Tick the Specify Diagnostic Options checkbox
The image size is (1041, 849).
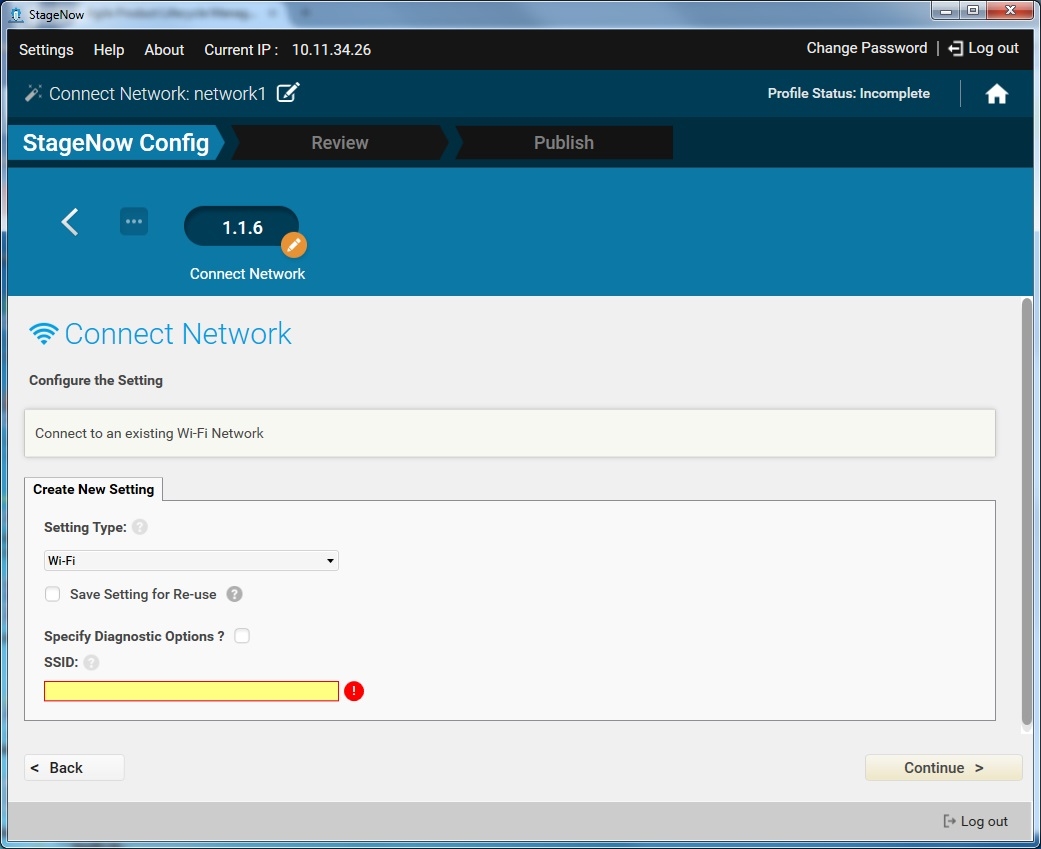242,636
